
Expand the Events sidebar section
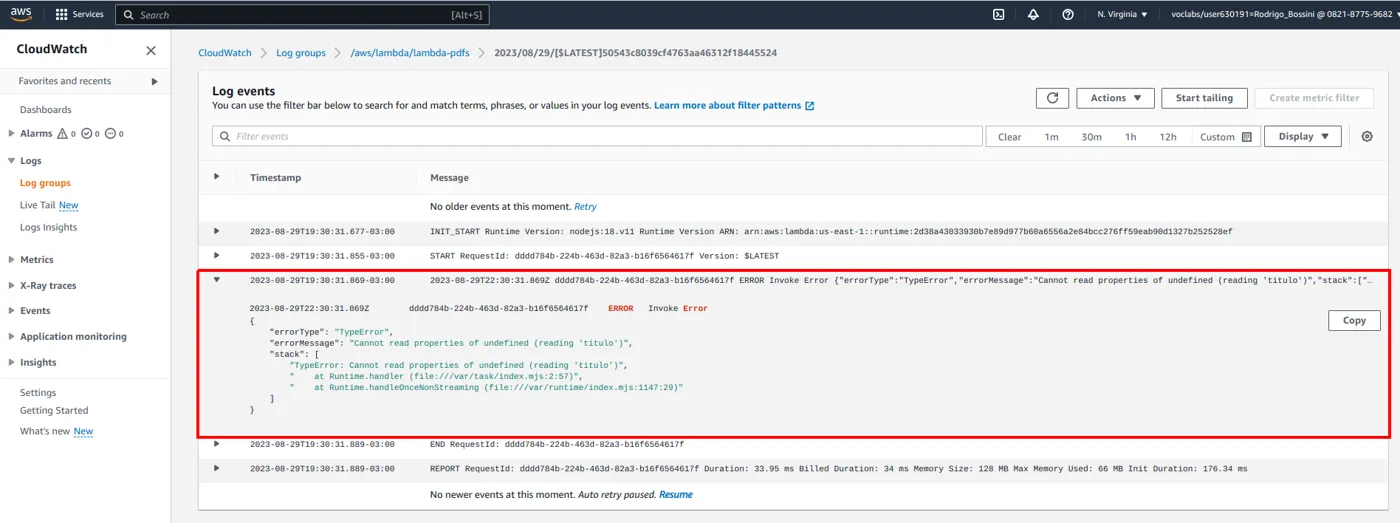11,311
